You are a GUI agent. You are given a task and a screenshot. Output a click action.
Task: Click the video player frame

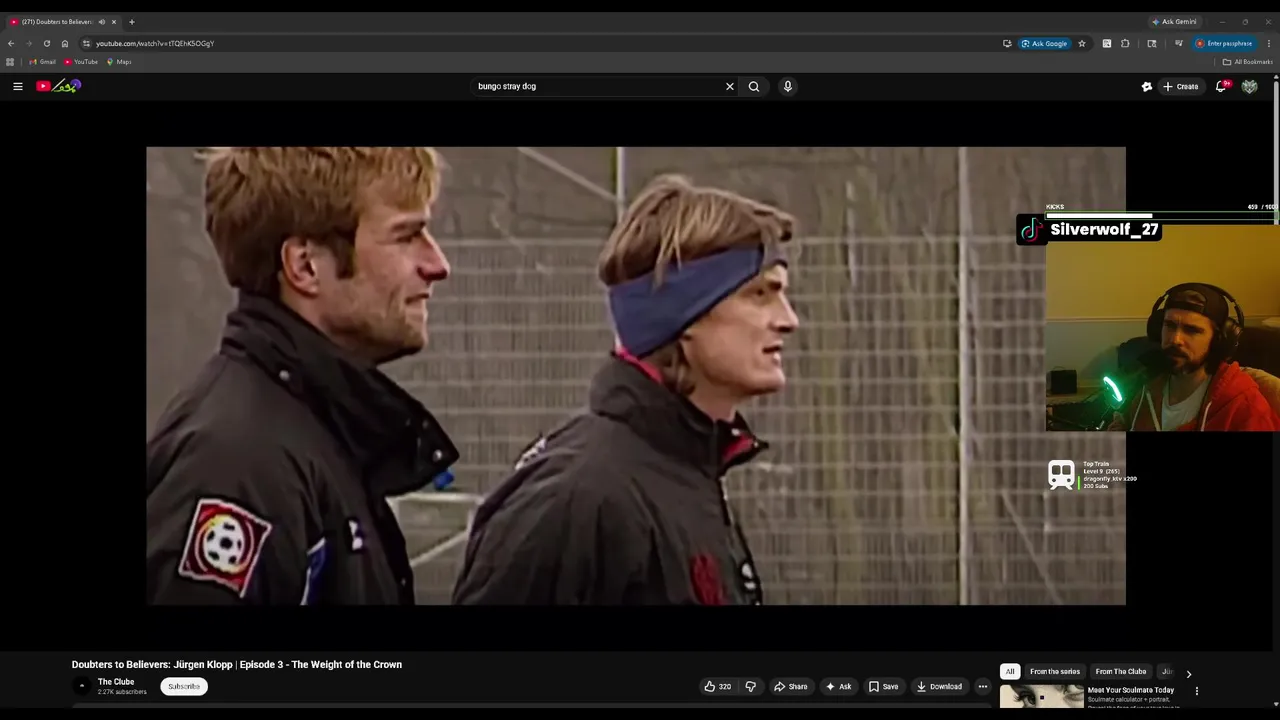(636, 376)
